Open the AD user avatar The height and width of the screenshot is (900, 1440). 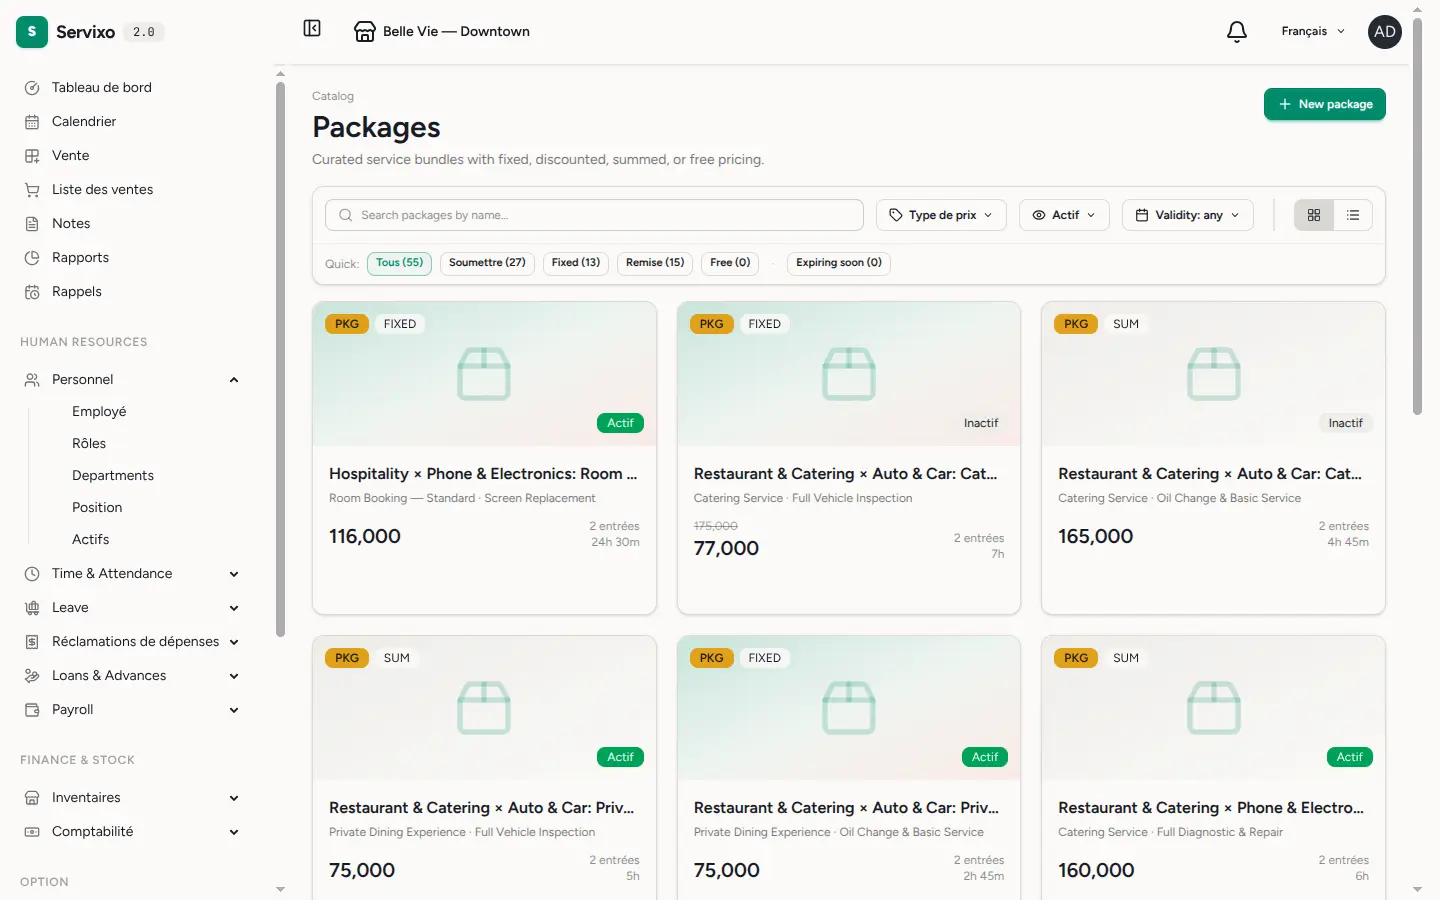[1385, 32]
